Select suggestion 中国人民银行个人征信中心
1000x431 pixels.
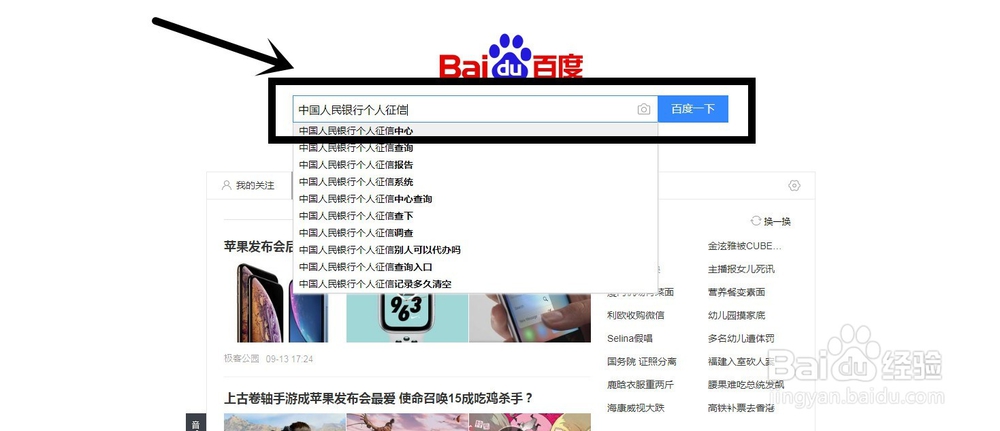(475, 131)
